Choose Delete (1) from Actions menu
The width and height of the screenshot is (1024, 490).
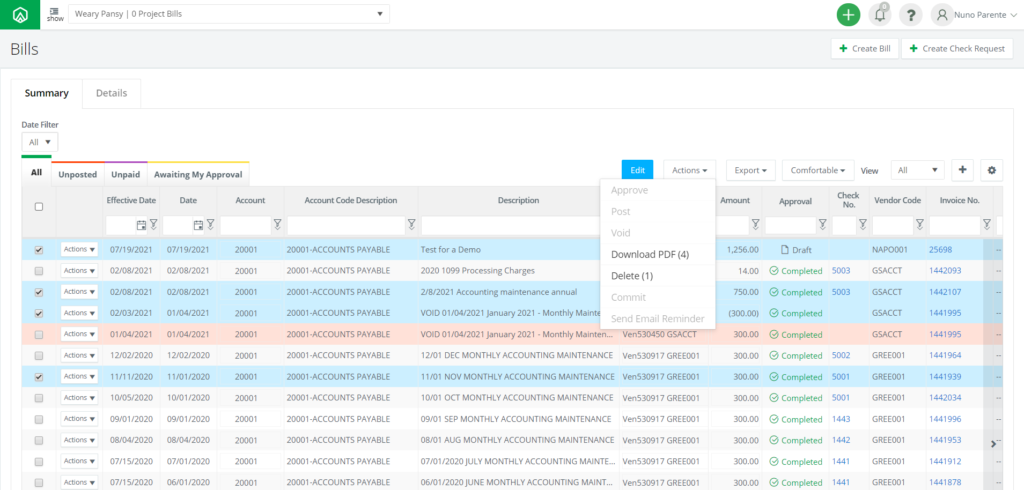pyautogui.click(x=658, y=276)
